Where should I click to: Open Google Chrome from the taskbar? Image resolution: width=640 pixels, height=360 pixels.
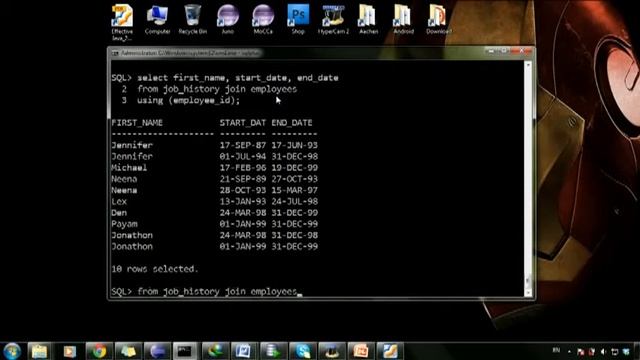[99, 351]
